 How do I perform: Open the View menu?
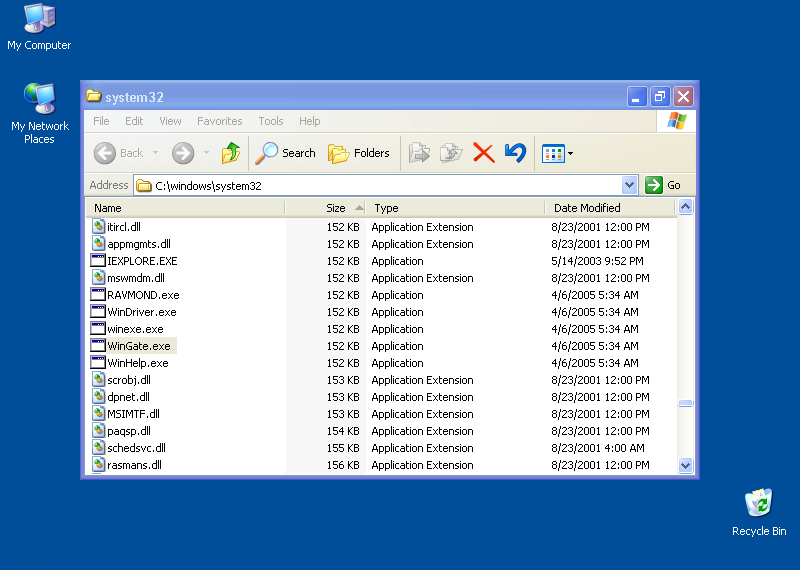[170, 121]
